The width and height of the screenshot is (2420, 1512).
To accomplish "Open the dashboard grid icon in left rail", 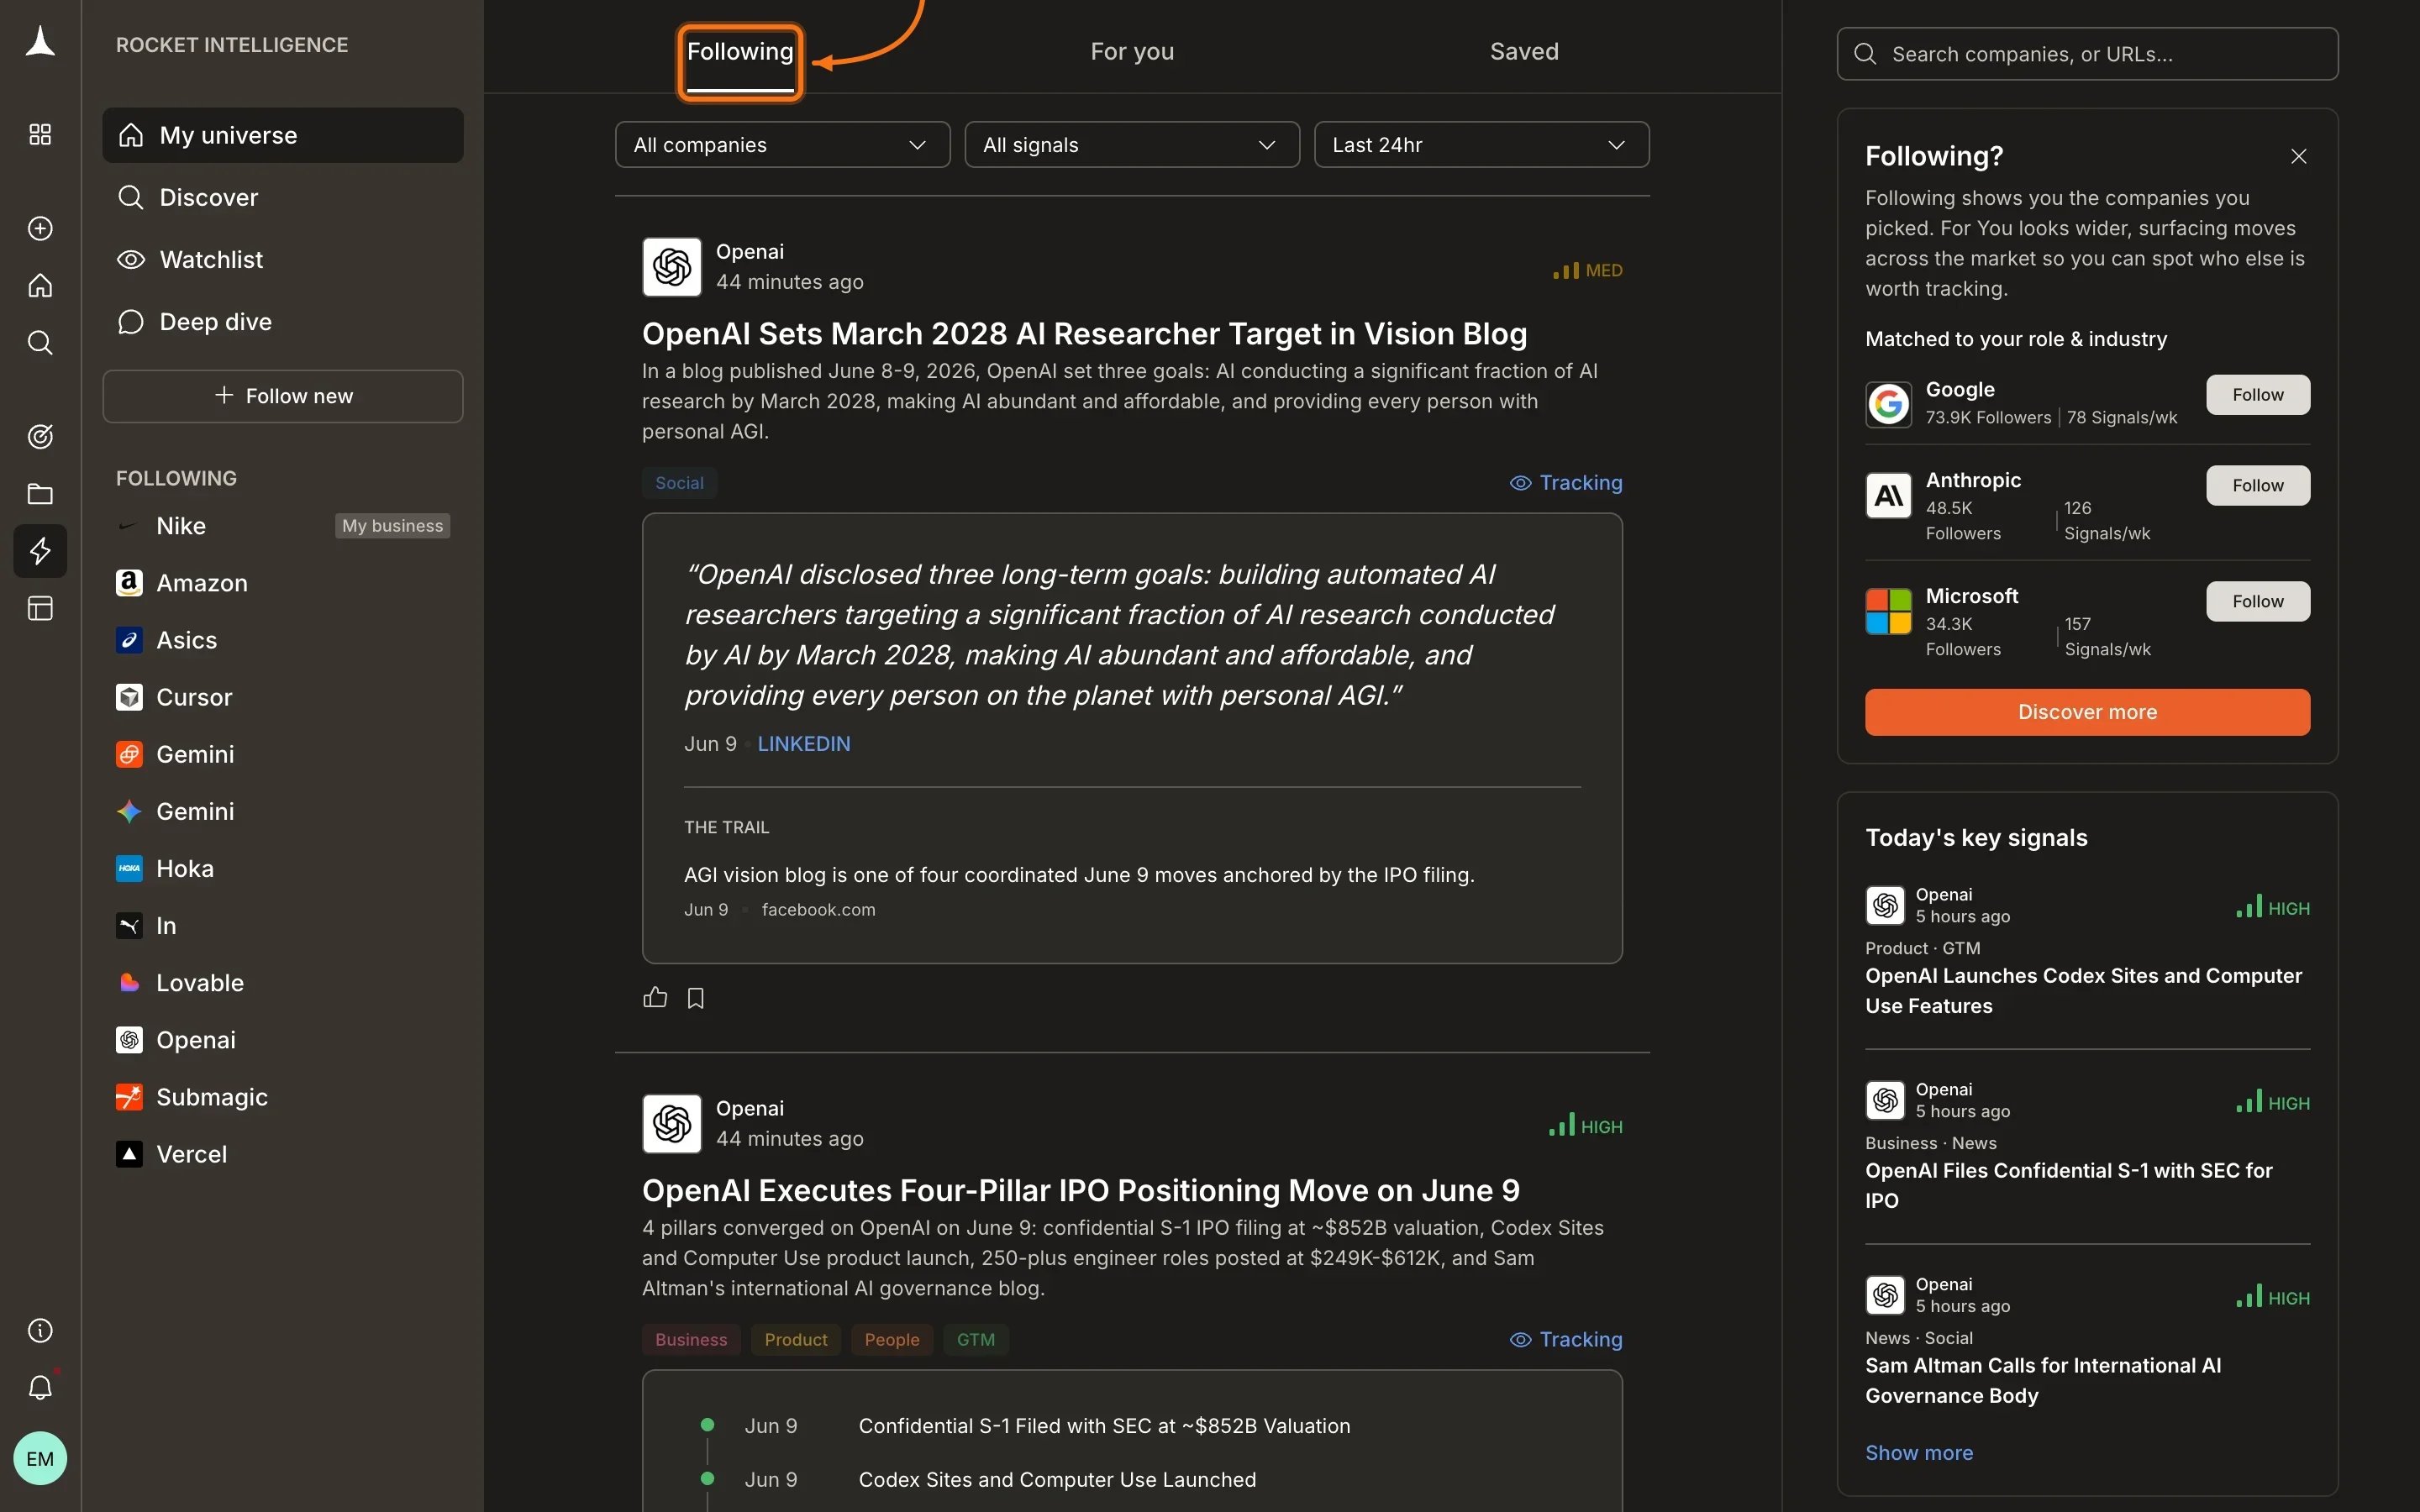I will coord(40,134).
